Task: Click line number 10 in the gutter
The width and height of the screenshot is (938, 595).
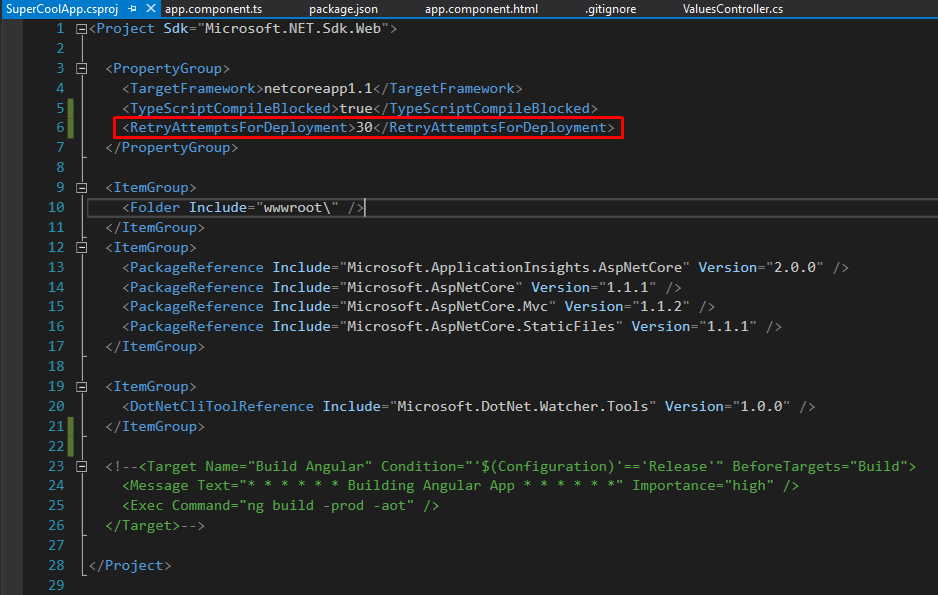Action: coord(56,208)
